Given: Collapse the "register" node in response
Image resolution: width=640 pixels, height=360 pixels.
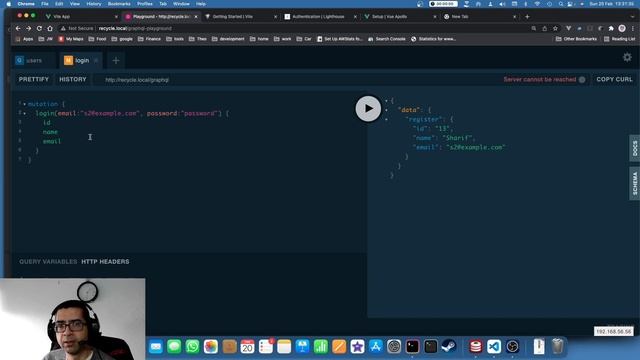Looking at the screenshot, I should coord(387,119).
